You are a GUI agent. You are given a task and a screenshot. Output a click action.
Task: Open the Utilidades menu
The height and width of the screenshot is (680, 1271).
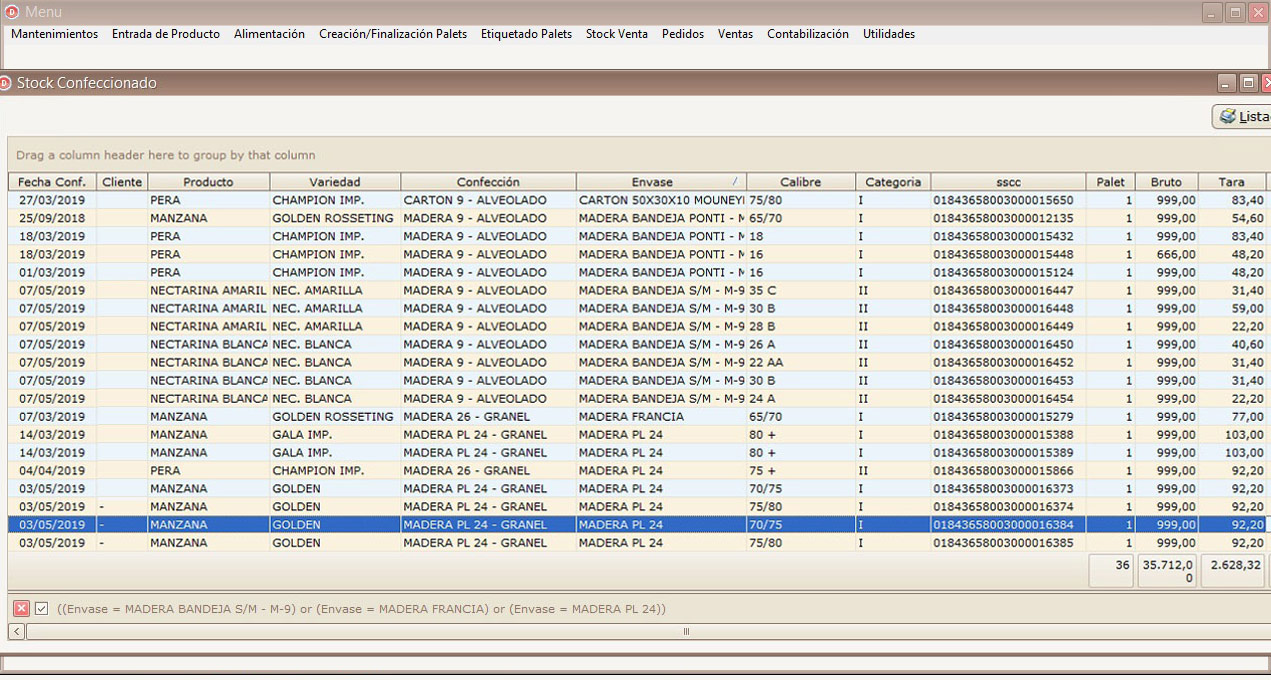pos(889,34)
